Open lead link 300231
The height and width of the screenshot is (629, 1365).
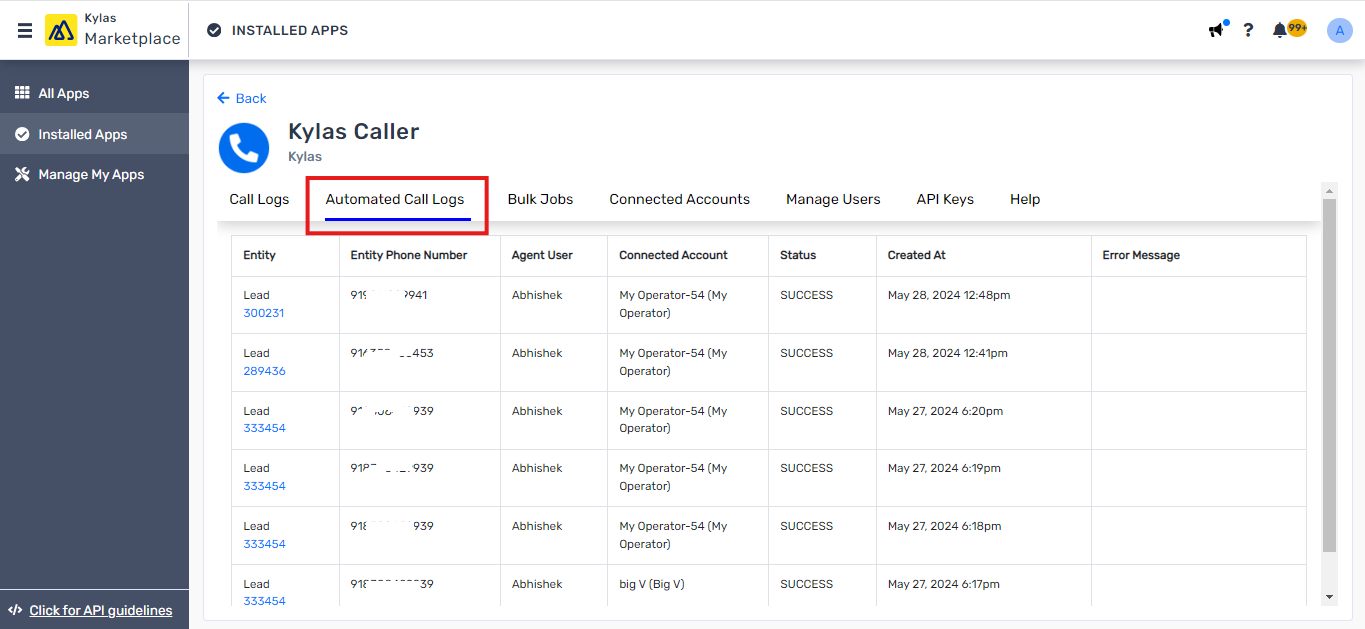tap(264, 313)
